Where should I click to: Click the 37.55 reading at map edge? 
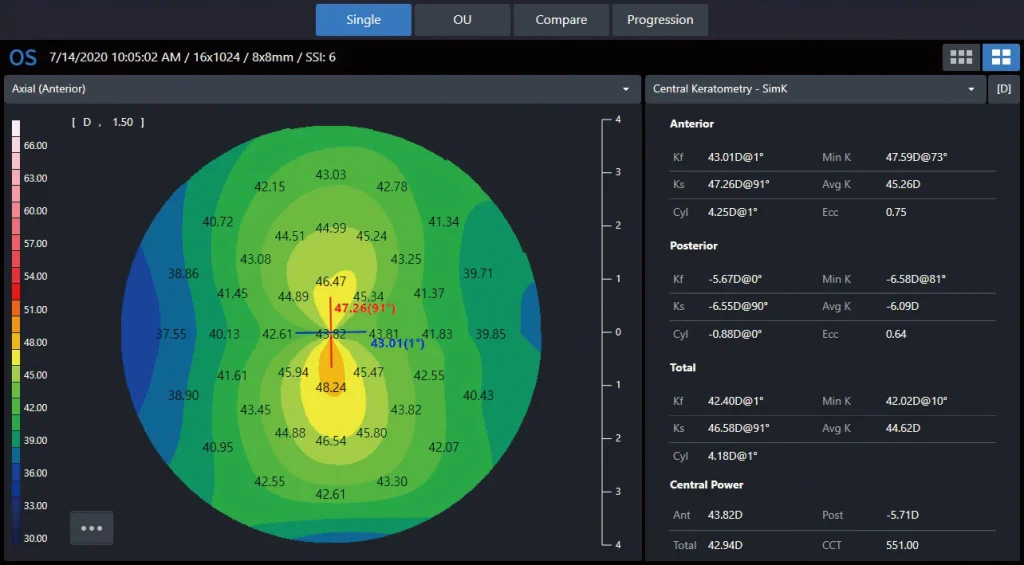point(171,334)
